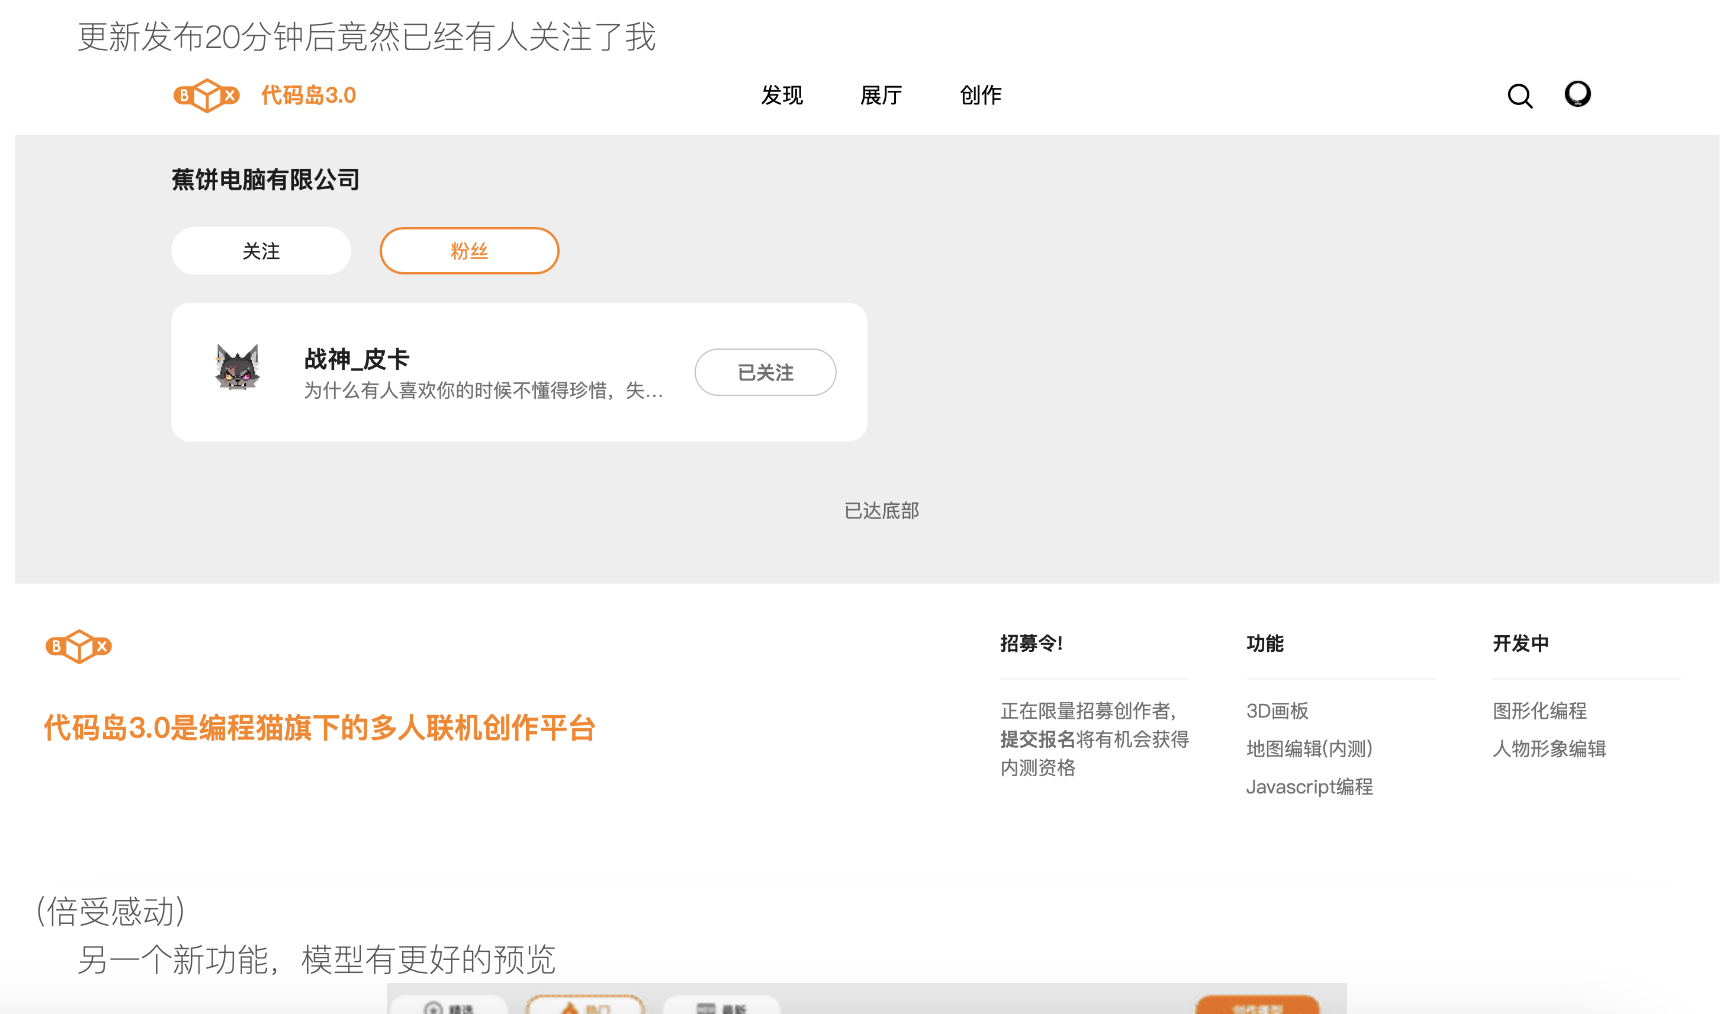
Task: Open the user profile avatar icon
Action: click(1578, 94)
